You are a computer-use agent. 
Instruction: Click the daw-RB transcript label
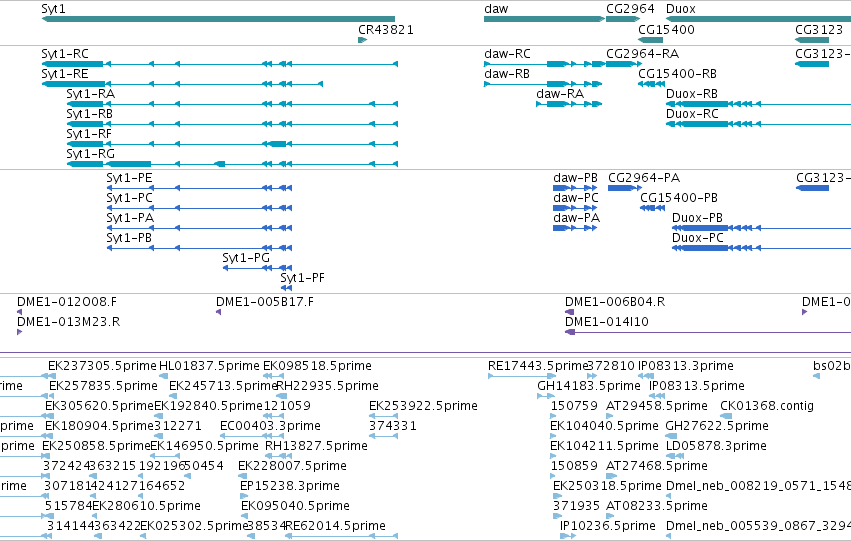[507, 74]
